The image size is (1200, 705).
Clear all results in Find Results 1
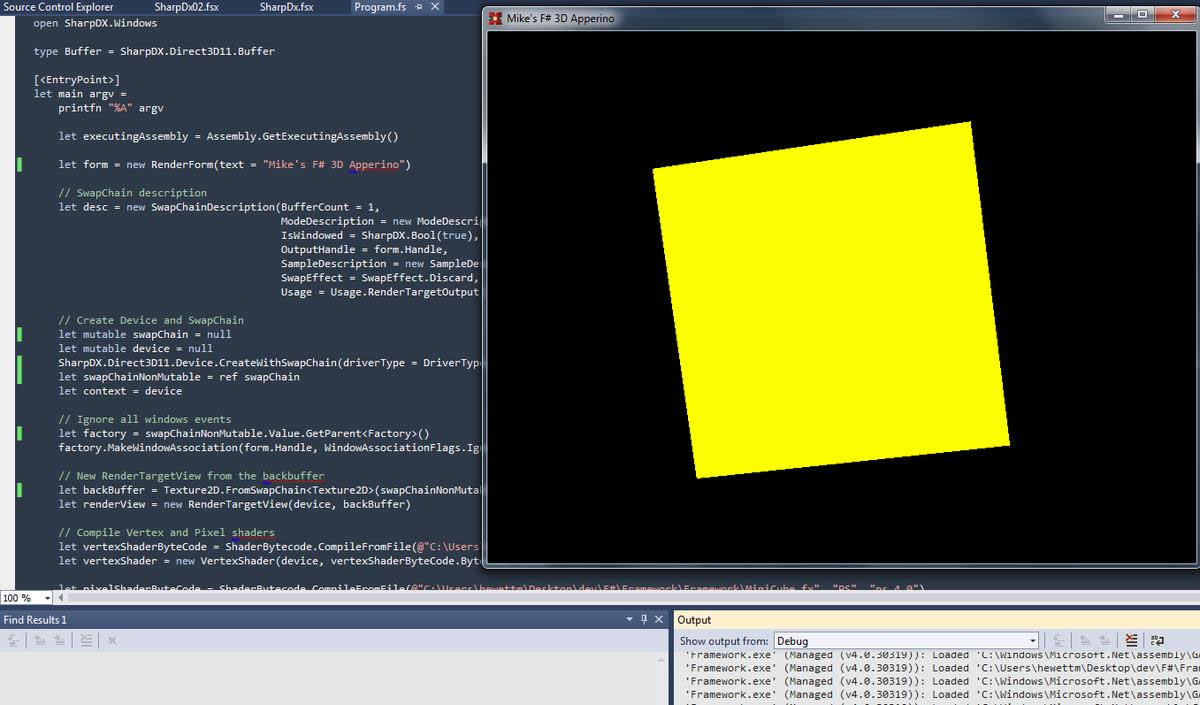tap(87, 641)
